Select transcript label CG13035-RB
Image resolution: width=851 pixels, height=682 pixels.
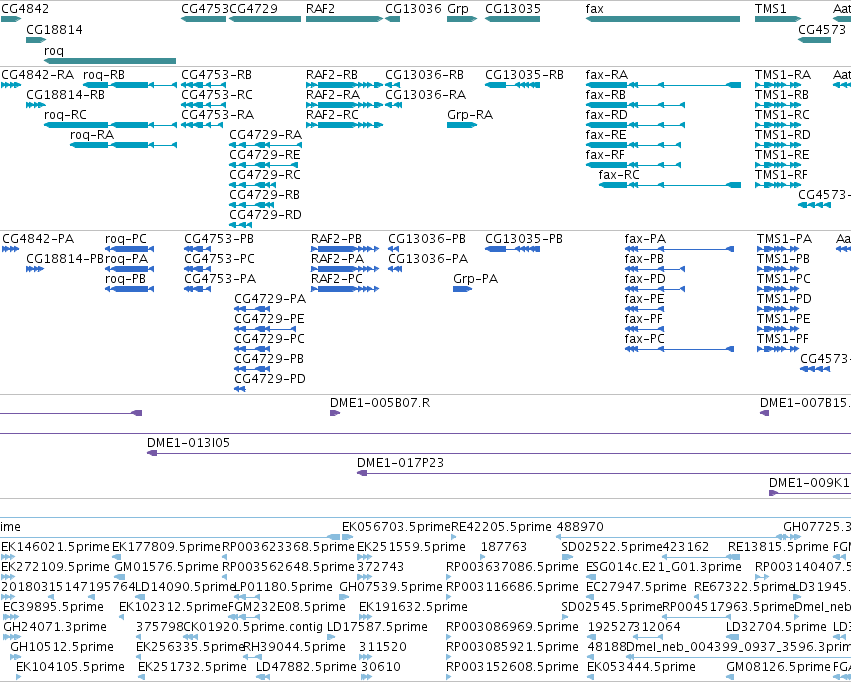click(524, 75)
